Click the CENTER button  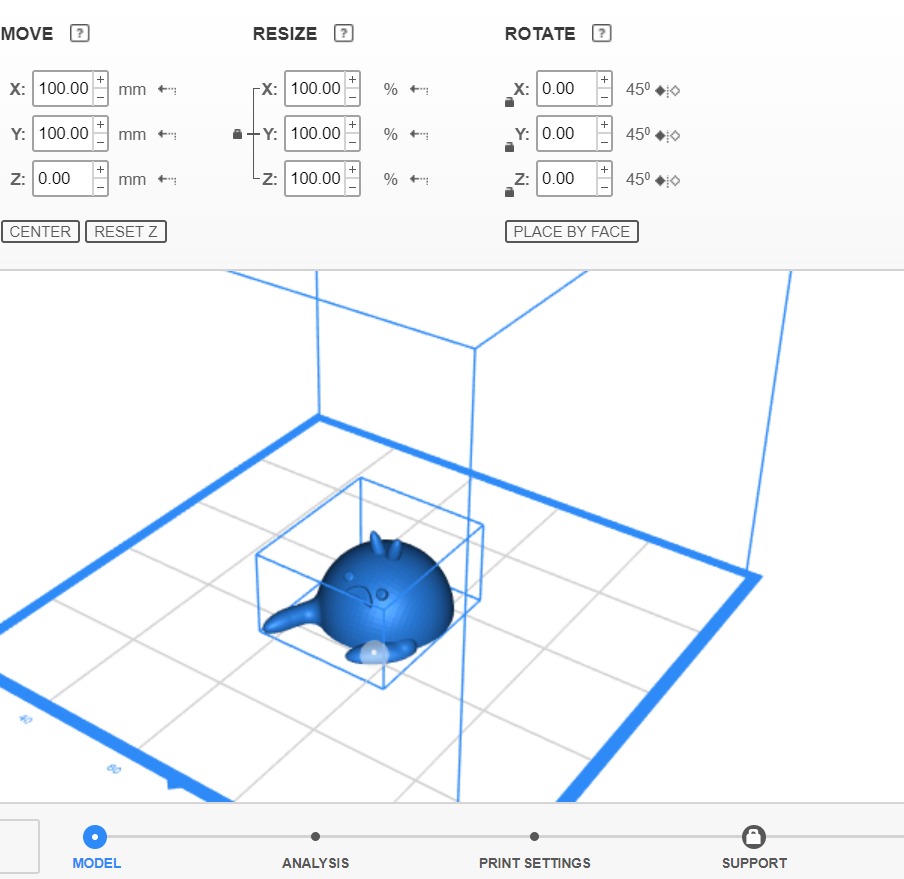(40, 232)
